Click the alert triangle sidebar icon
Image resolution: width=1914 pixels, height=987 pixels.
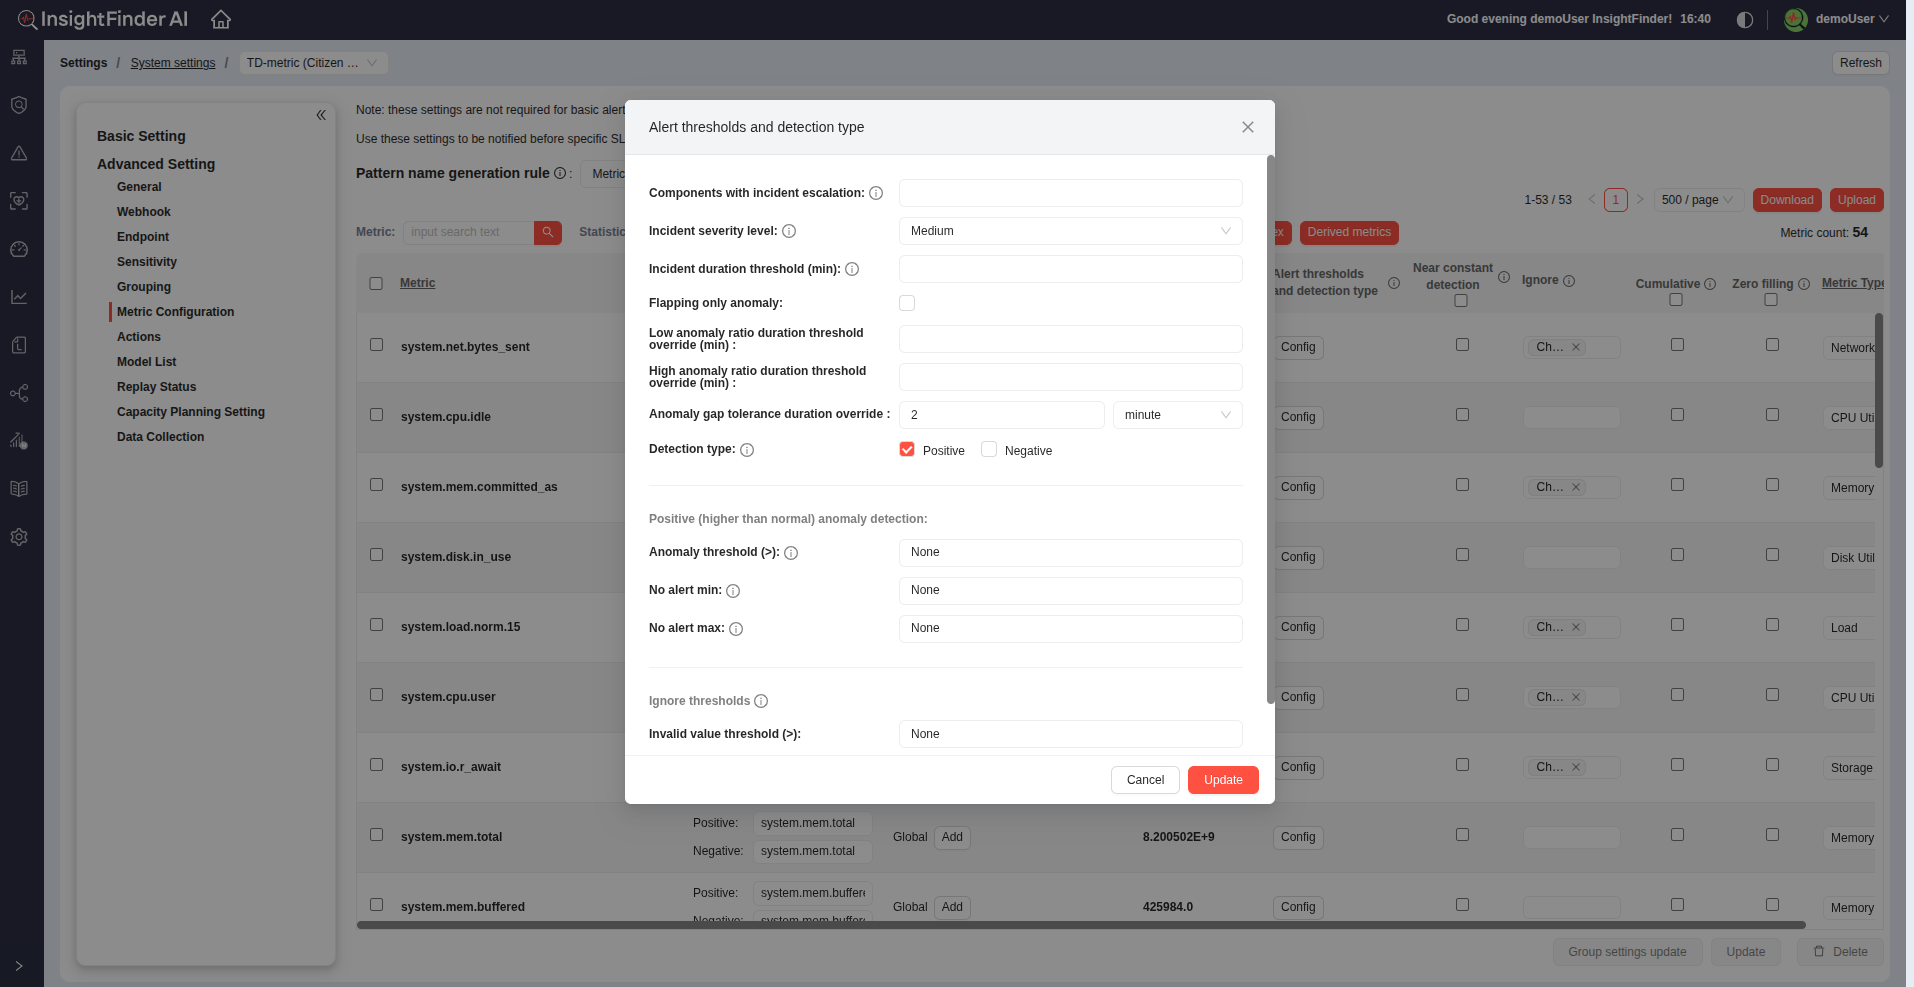click(x=19, y=153)
